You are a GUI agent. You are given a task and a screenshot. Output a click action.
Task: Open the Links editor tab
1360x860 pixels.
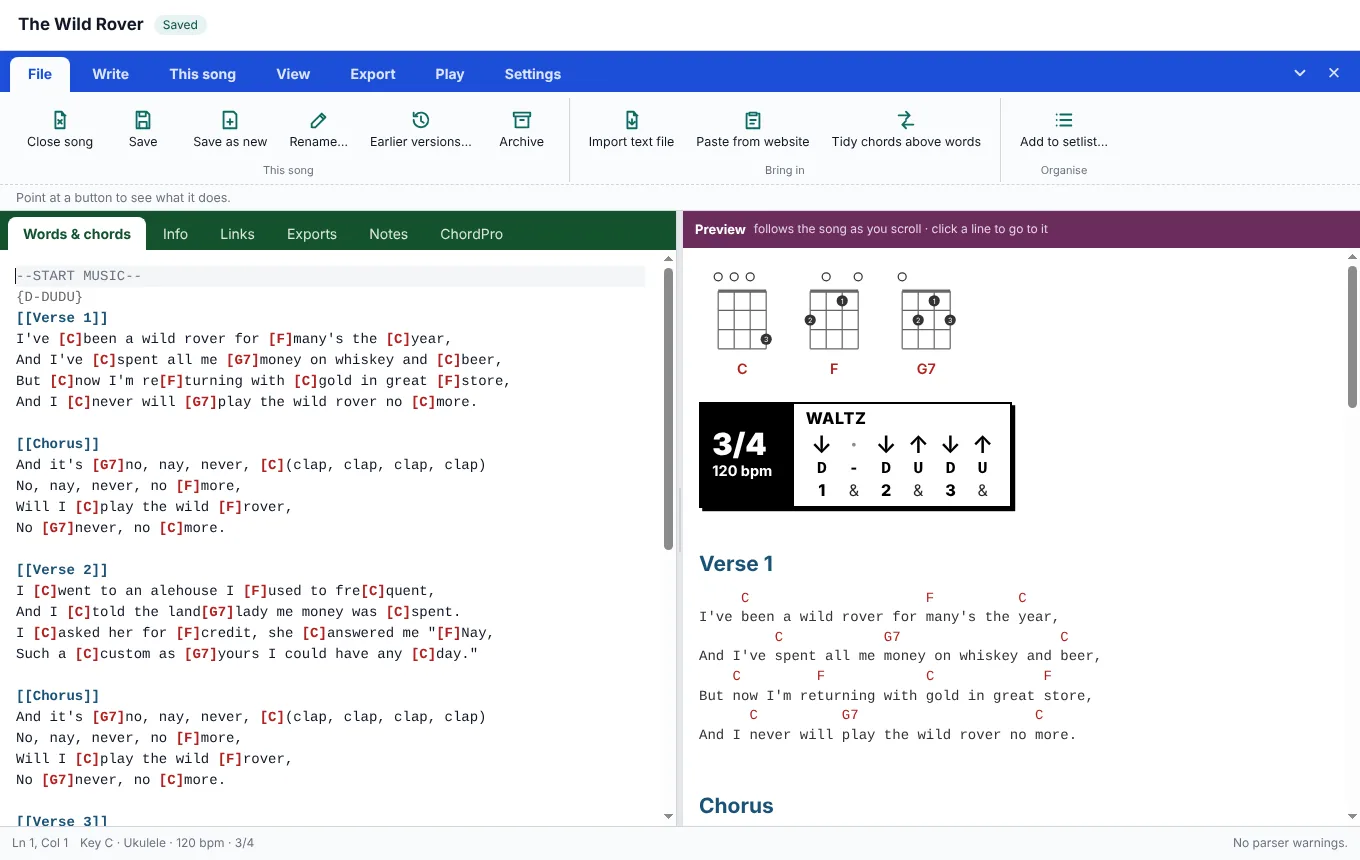pos(237,234)
